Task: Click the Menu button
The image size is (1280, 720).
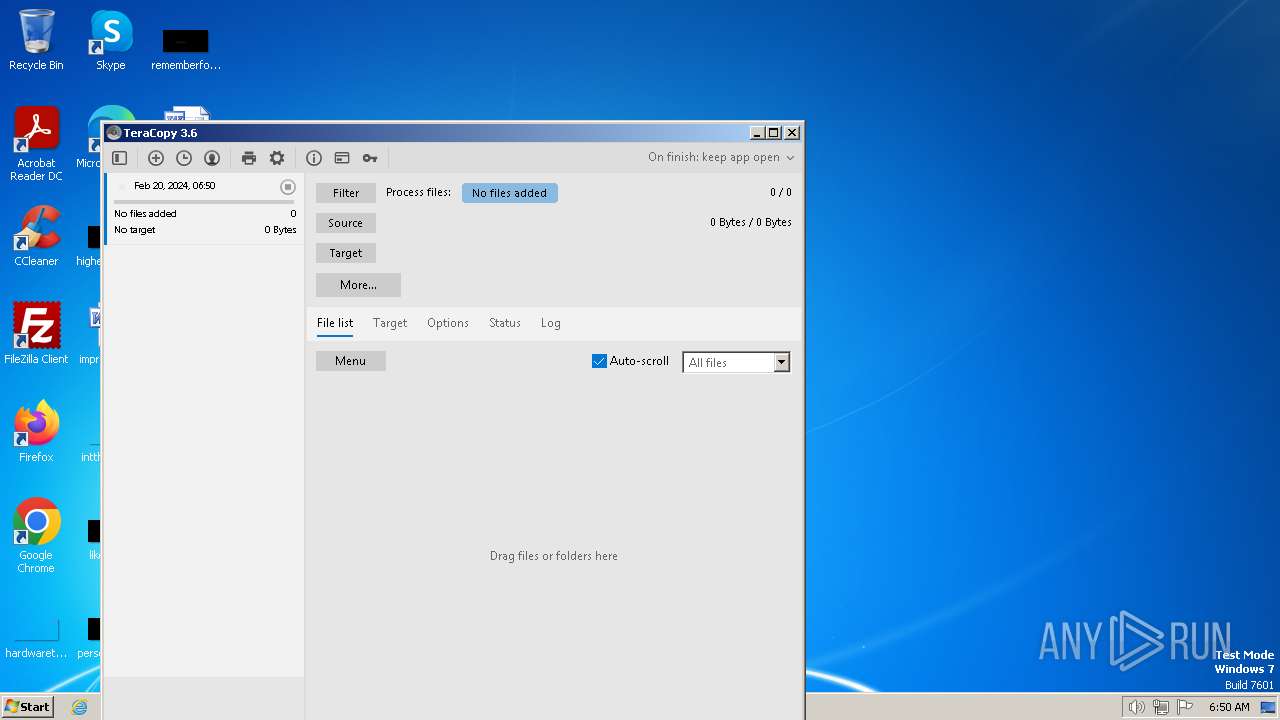Action: pyautogui.click(x=351, y=361)
